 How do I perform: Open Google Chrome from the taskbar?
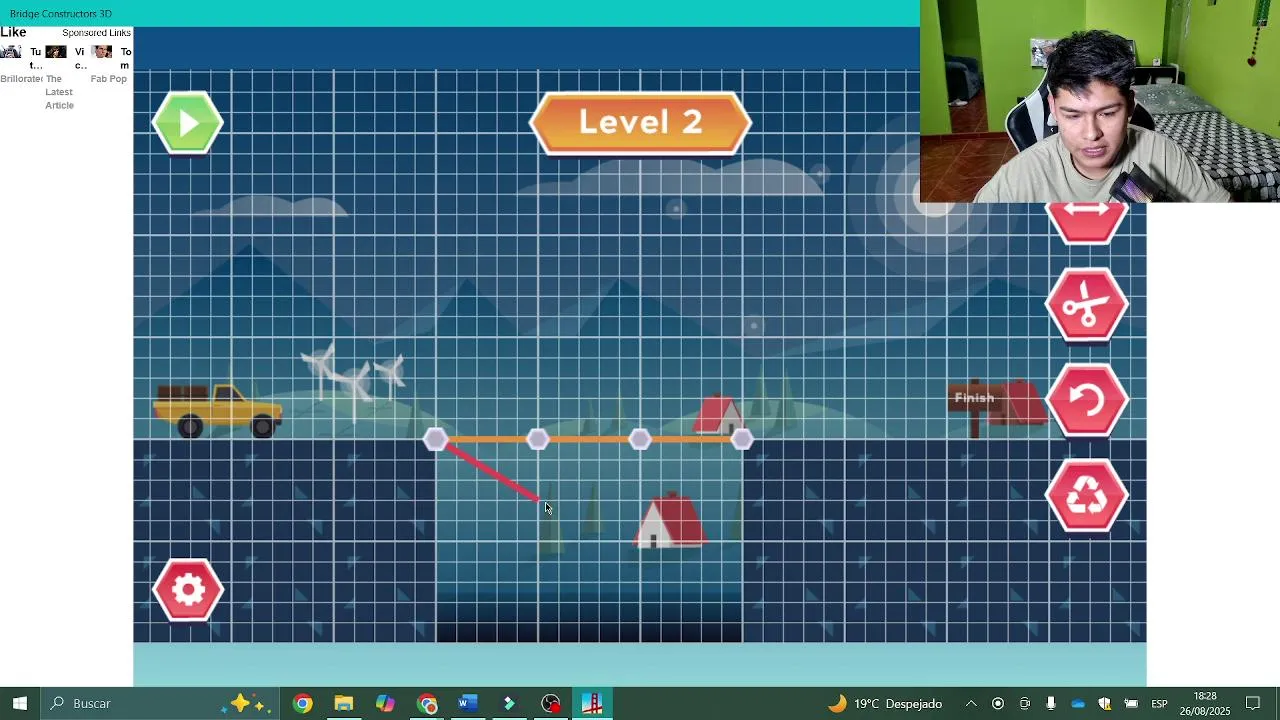click(x=302, y=704)
